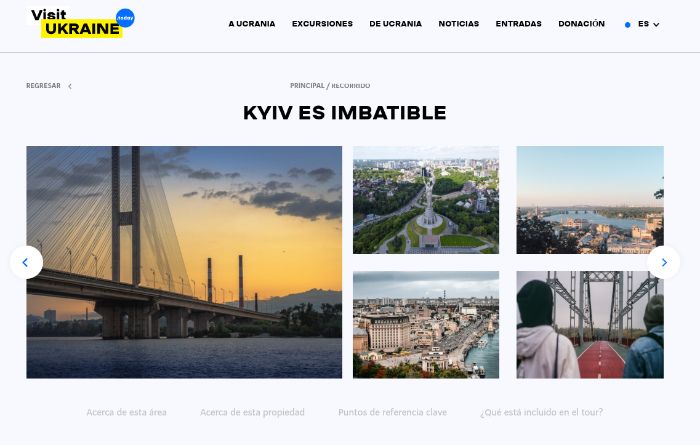Viewport: 700px width, 445px height.
Task: Go to Entradas section
Action: [x=518, y=24]
